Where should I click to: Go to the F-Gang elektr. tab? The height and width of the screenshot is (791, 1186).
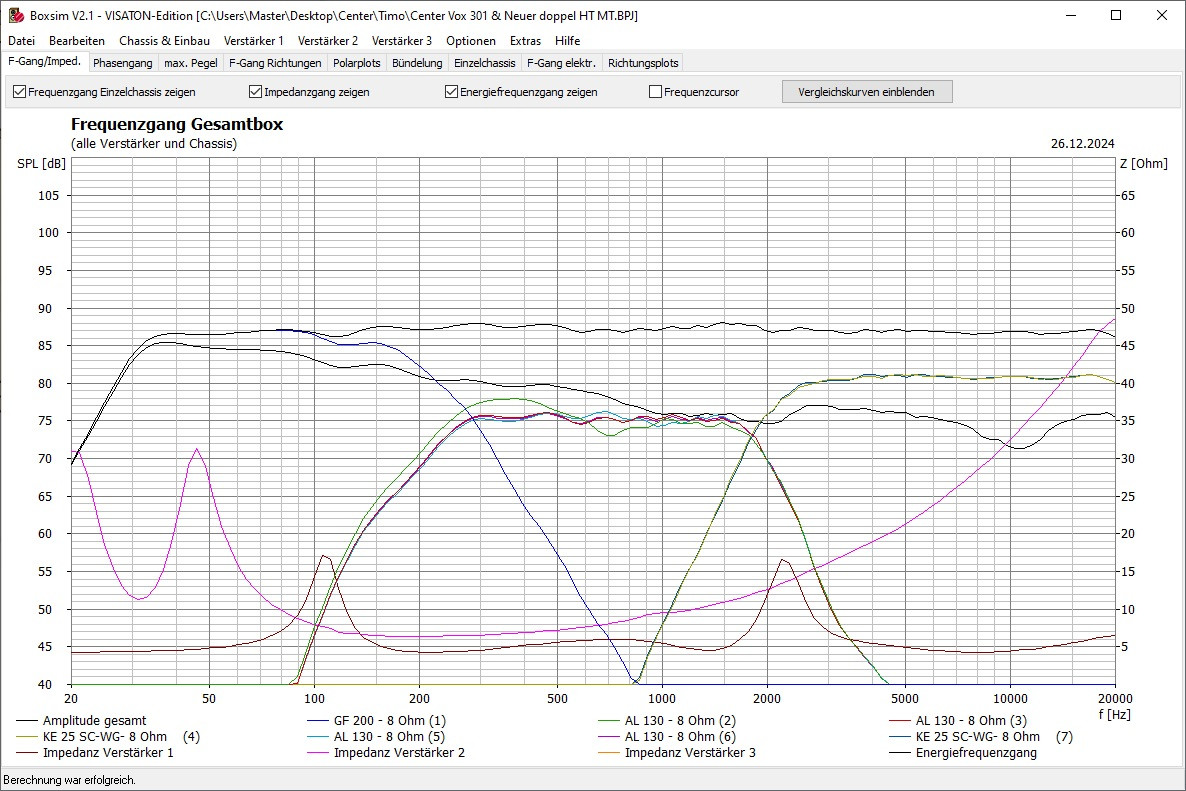click(561, 63)
